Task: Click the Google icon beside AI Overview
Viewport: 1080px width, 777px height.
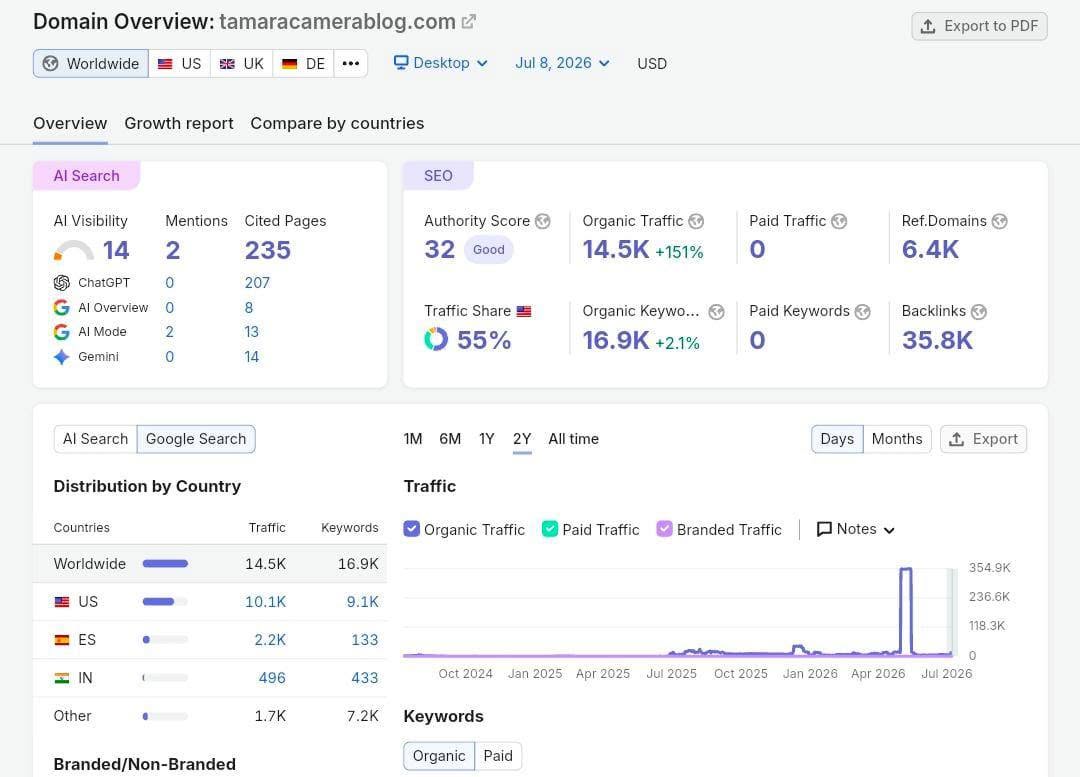Action: point(61,307)
